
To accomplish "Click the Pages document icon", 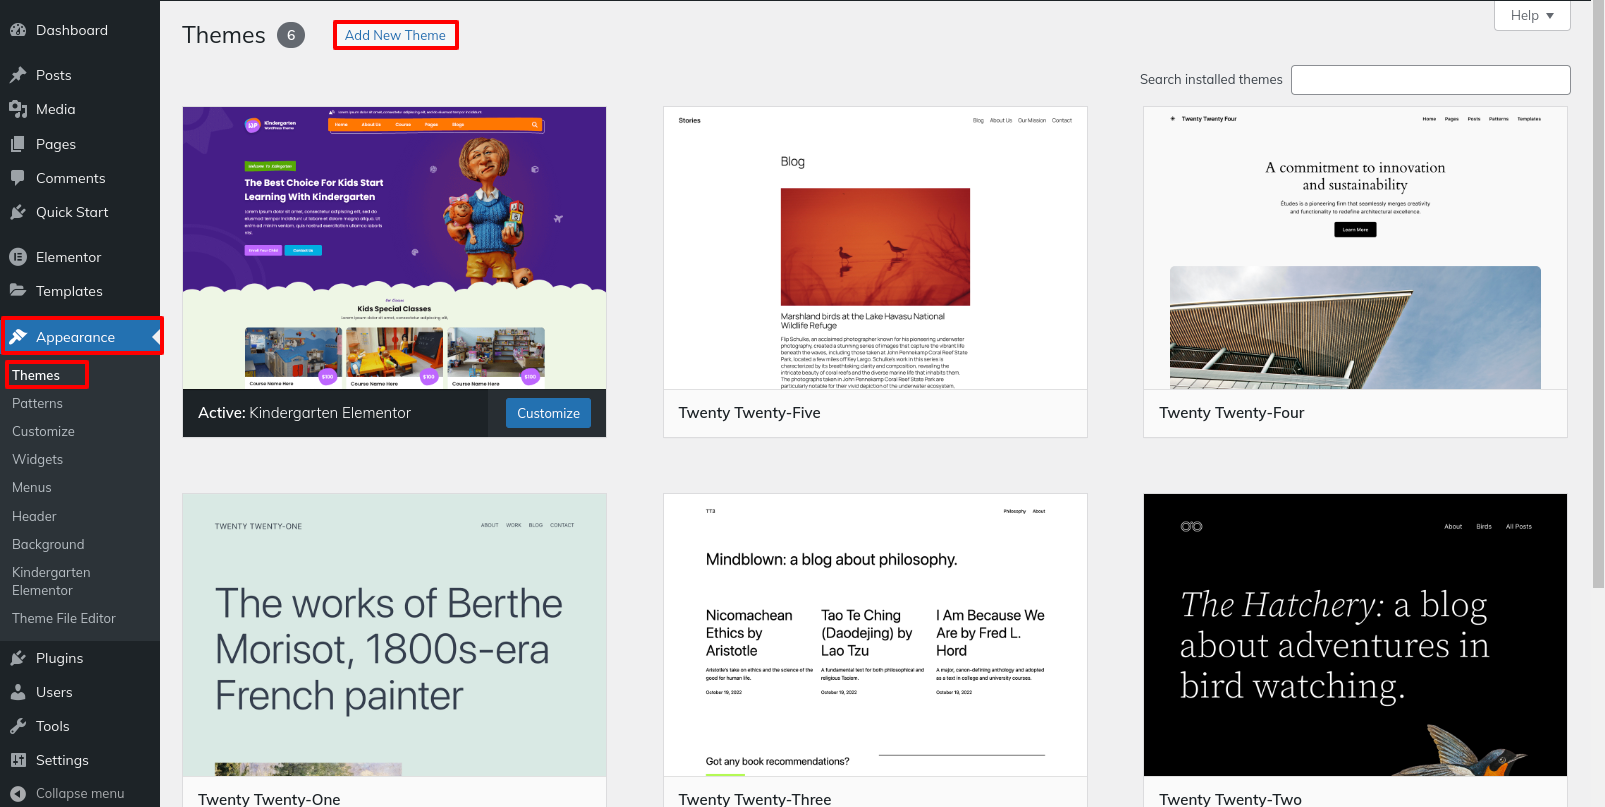I will click(x=18, y=144).
